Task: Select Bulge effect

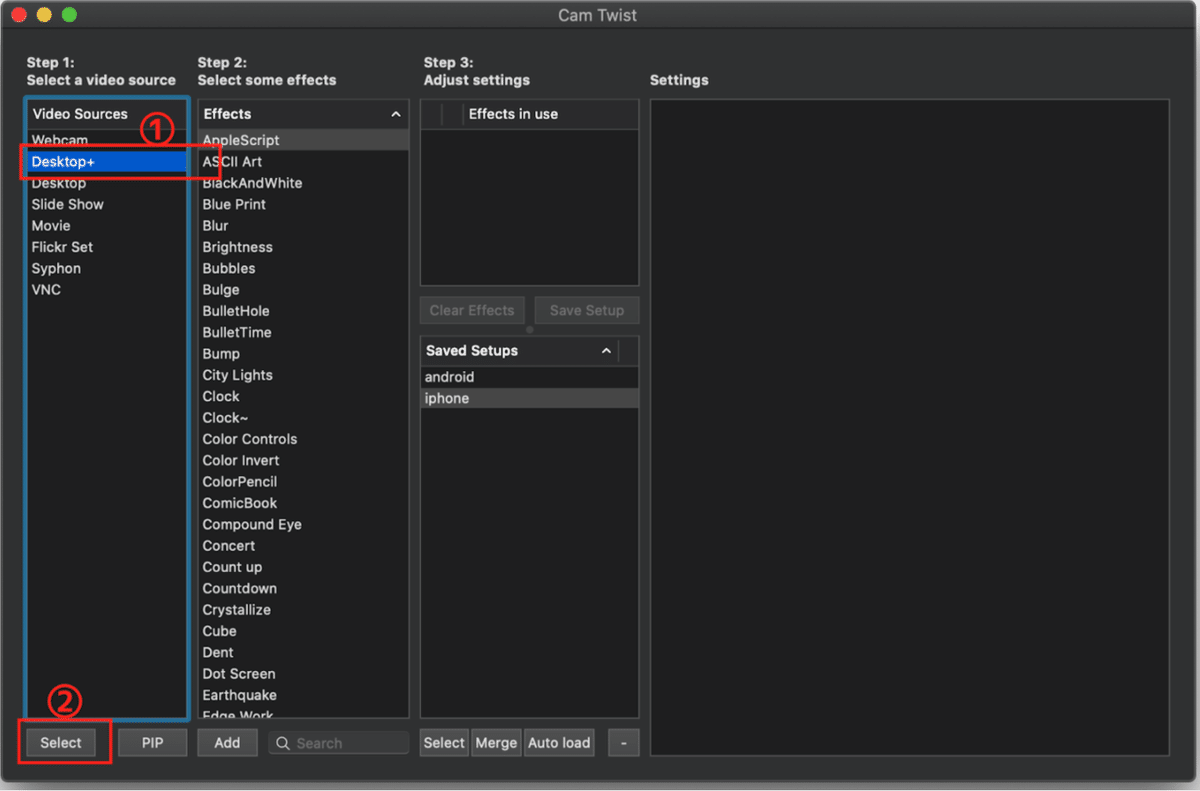Action: (x=303, y=289)
